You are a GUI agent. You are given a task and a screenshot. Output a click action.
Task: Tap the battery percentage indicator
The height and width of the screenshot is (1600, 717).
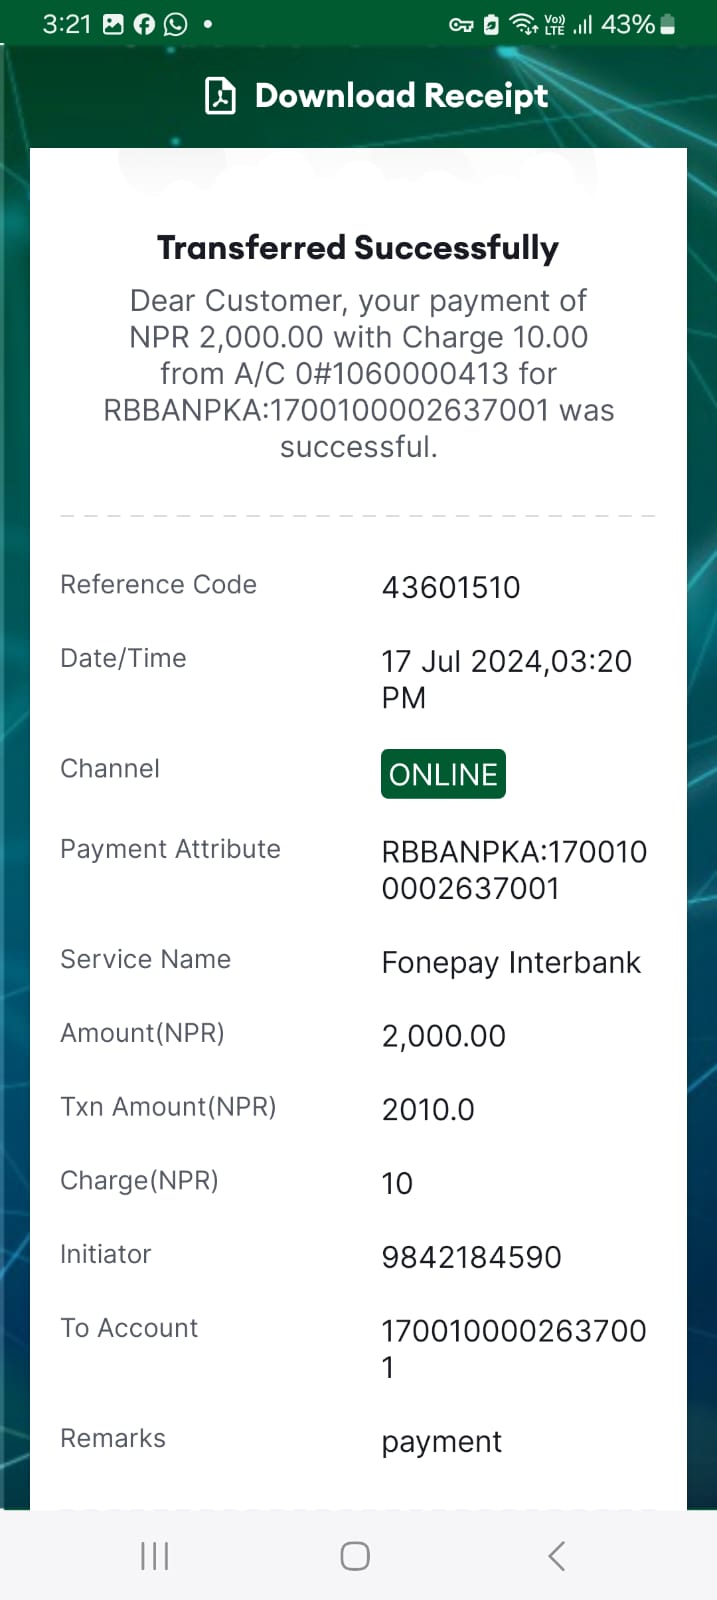coord(638,24)
